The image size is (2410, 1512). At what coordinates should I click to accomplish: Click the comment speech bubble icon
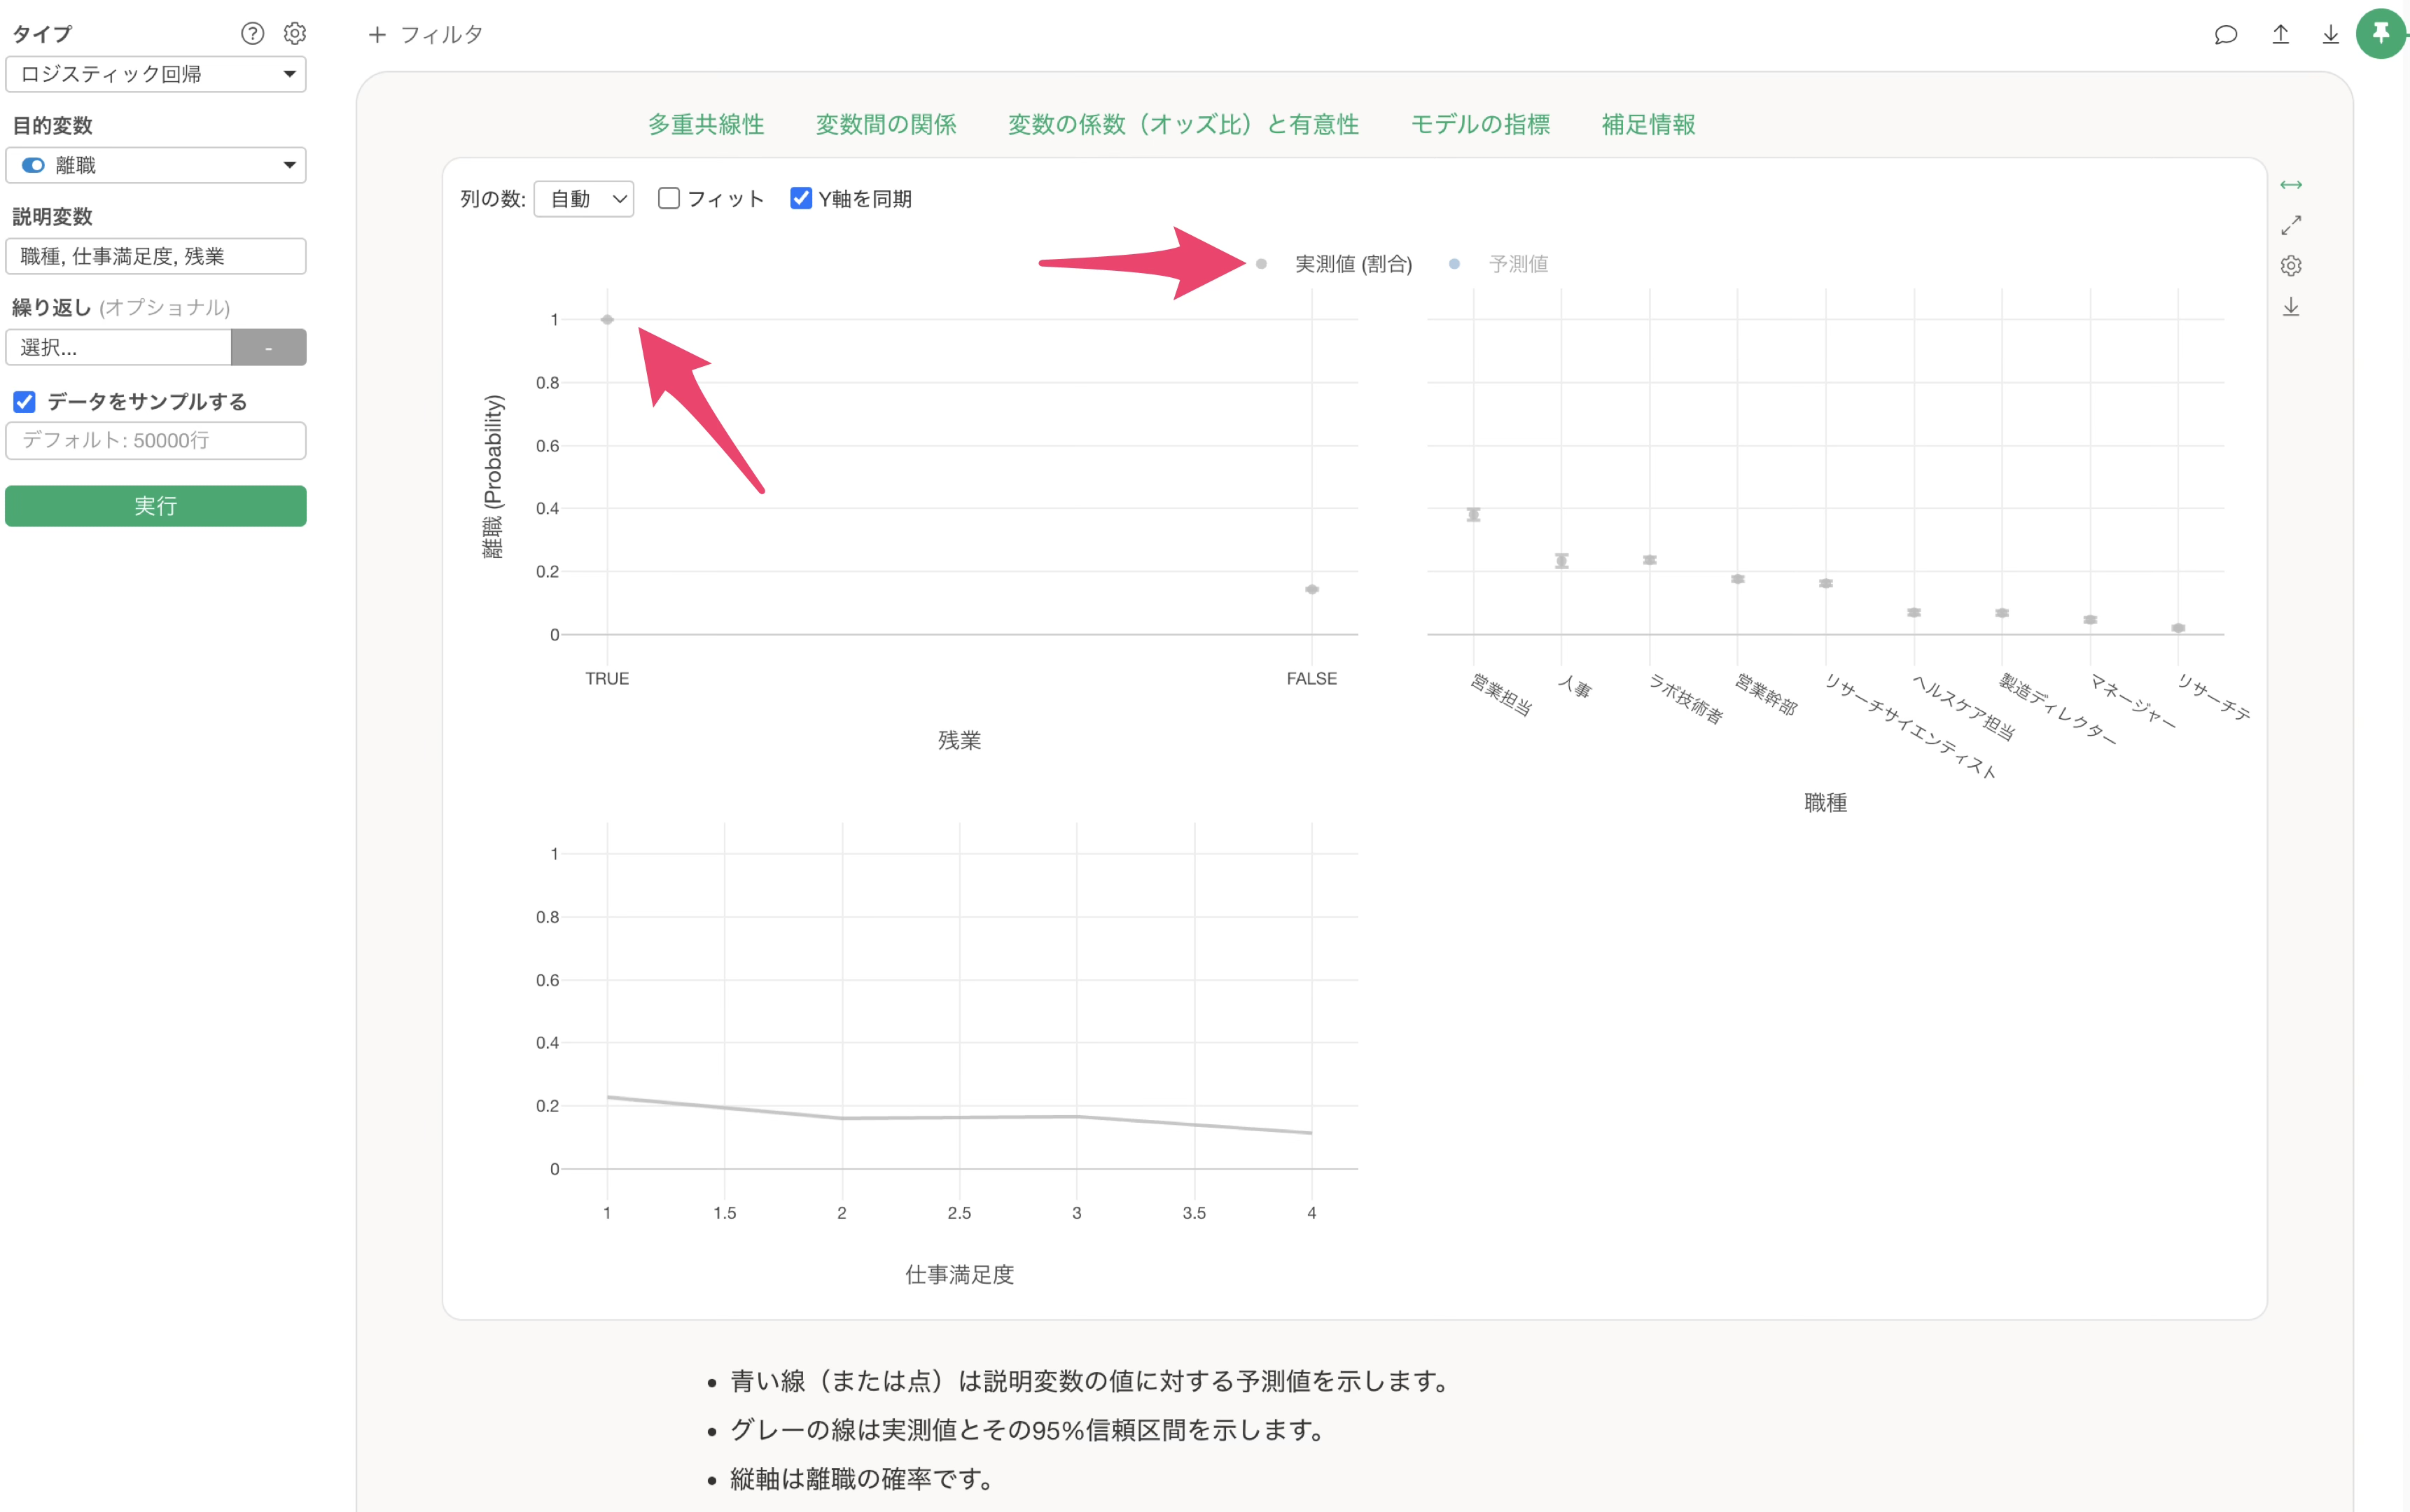pyautogui.click(x=2225, y=35)
